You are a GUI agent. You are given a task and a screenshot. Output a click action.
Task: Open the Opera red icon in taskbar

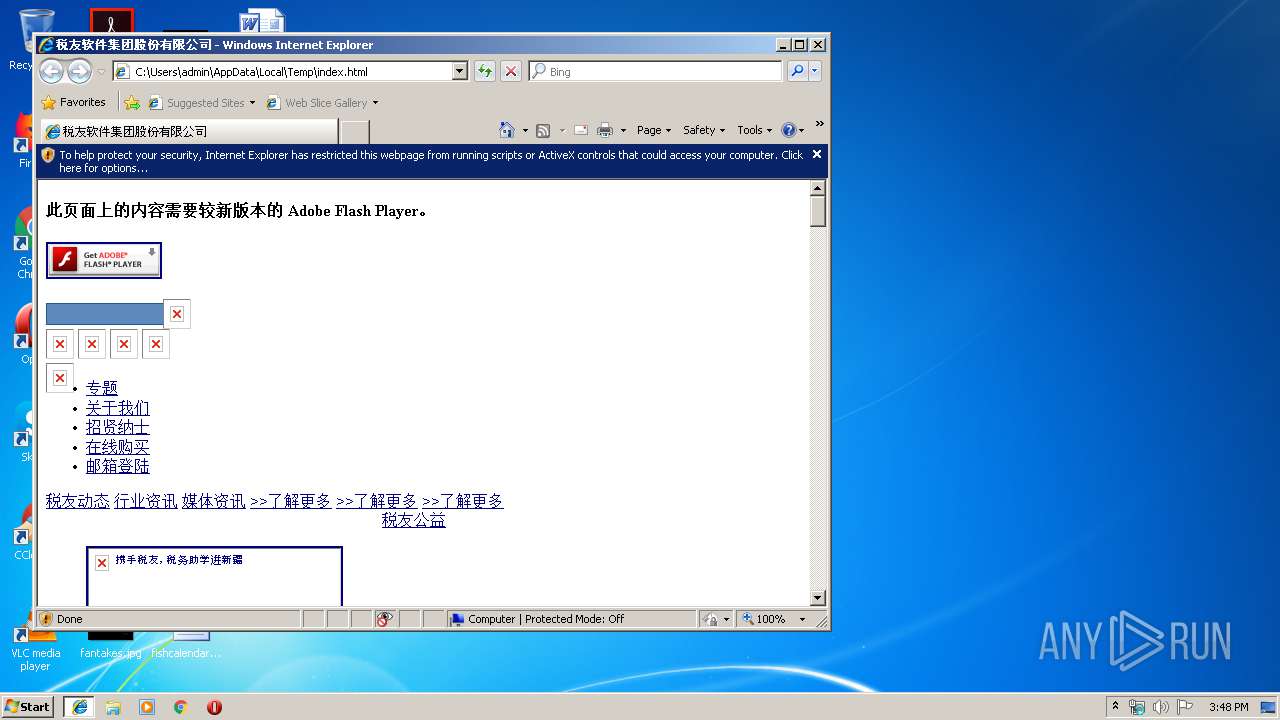pos(214,707)
